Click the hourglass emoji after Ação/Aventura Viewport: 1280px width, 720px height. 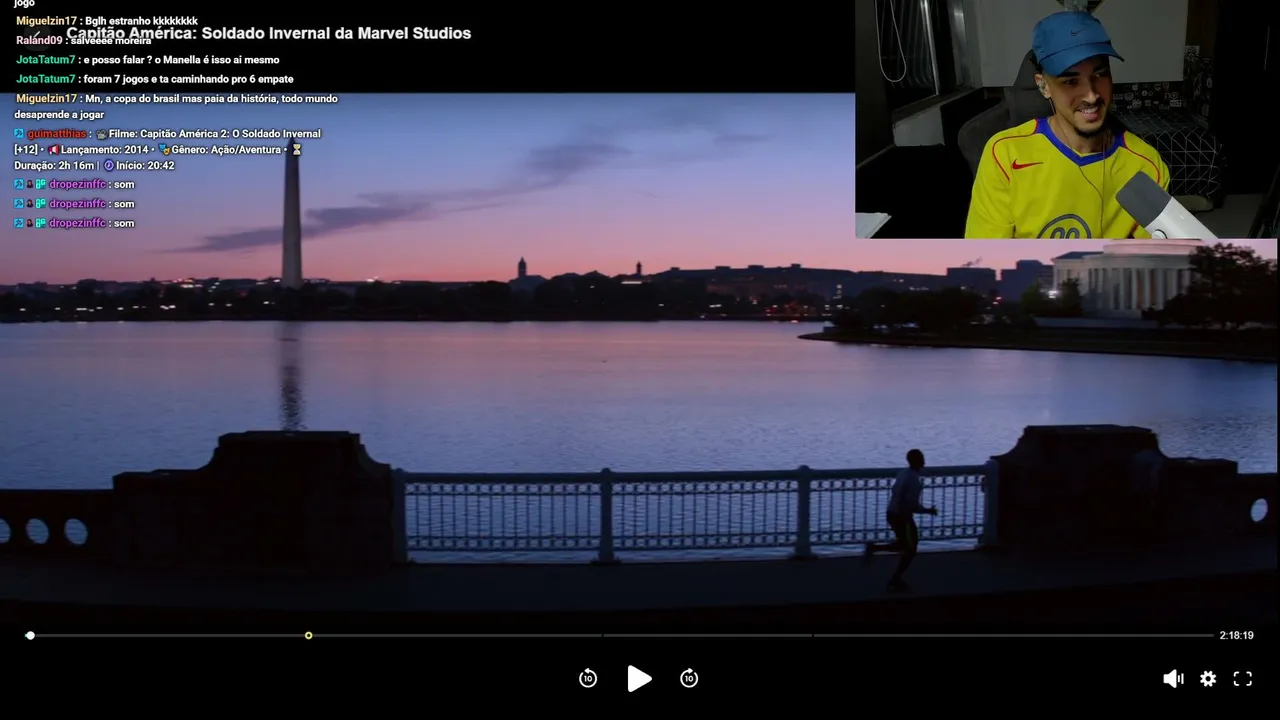coord(296,150)
